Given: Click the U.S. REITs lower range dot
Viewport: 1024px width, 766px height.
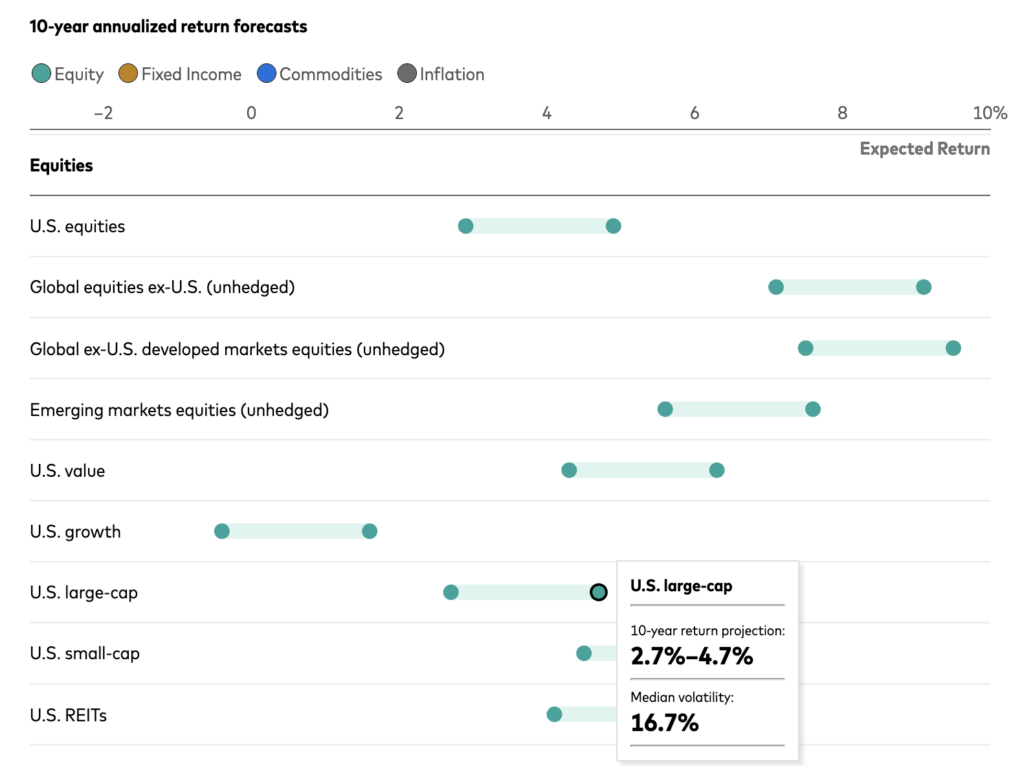Looking at the screenshot, I should [554, 714].
